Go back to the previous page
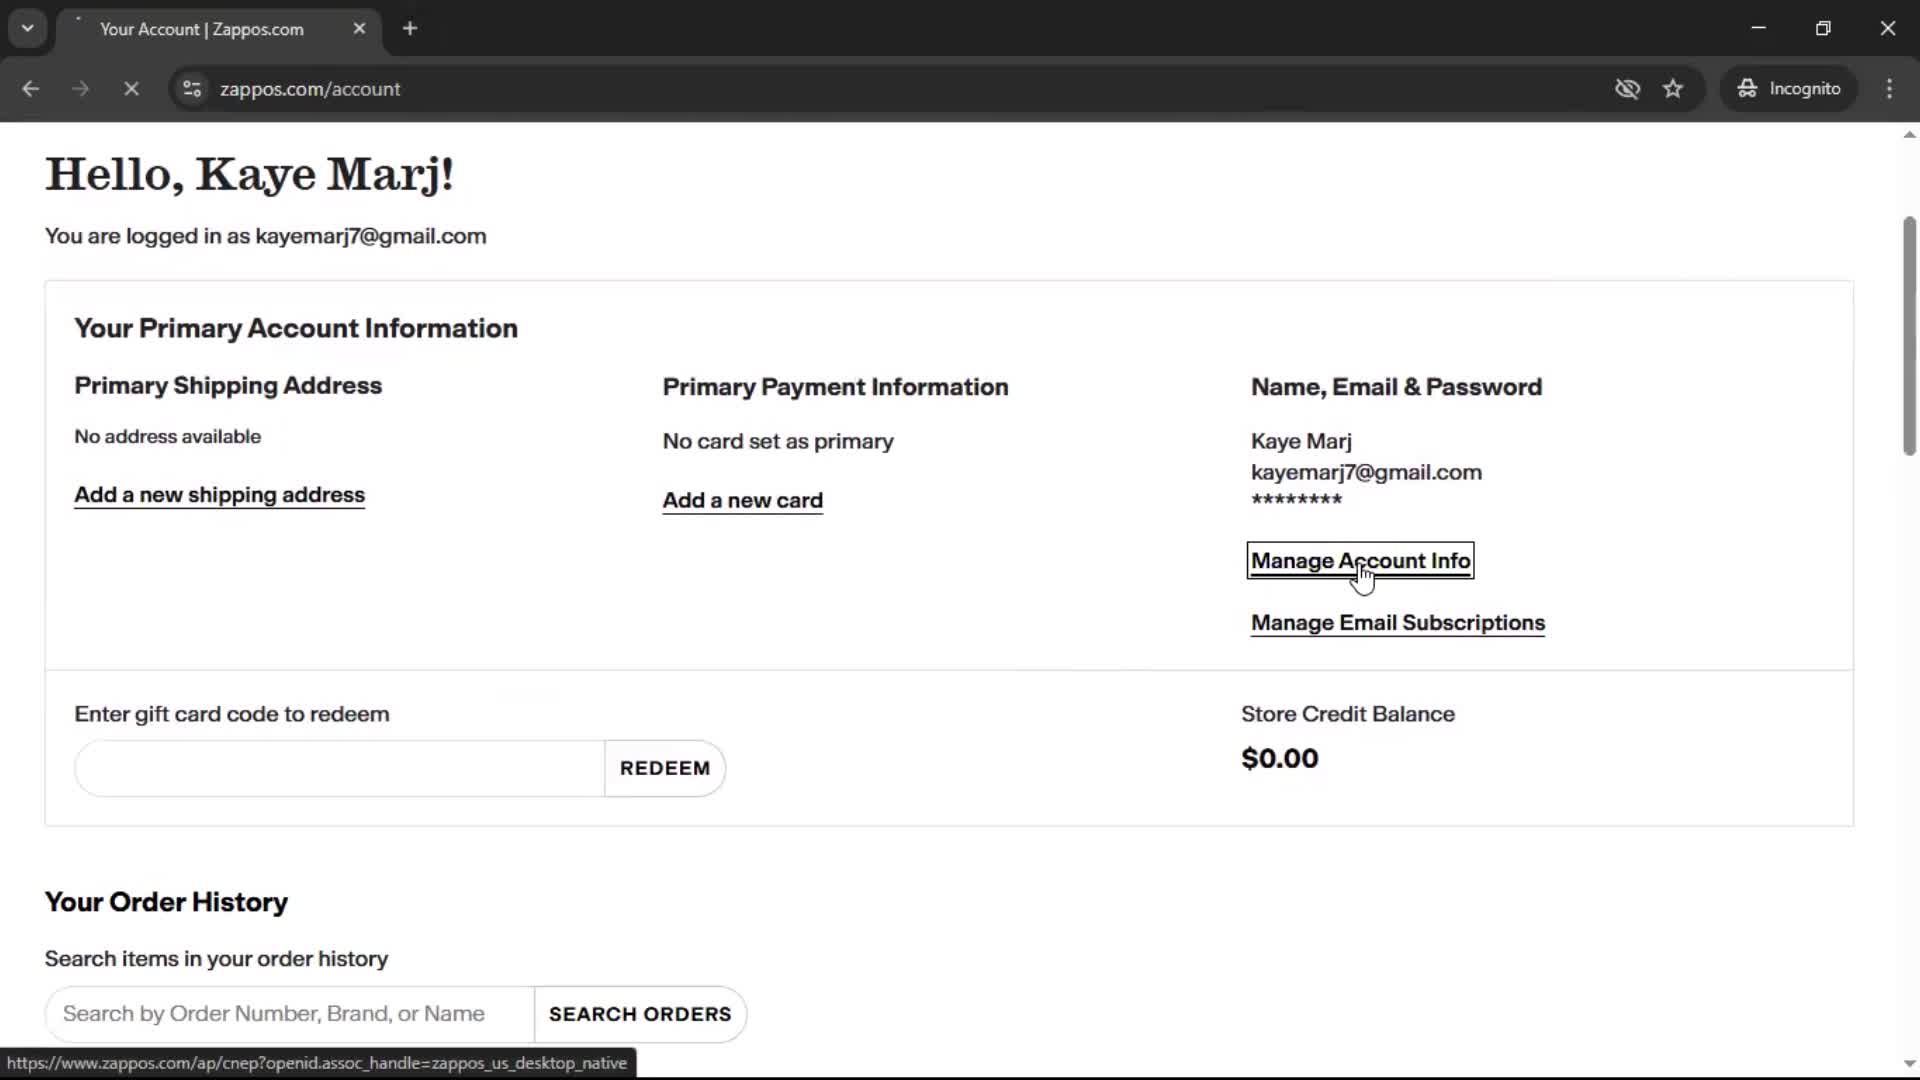Viewport: 1920px width, 1080px height. [x=30, y=89]
